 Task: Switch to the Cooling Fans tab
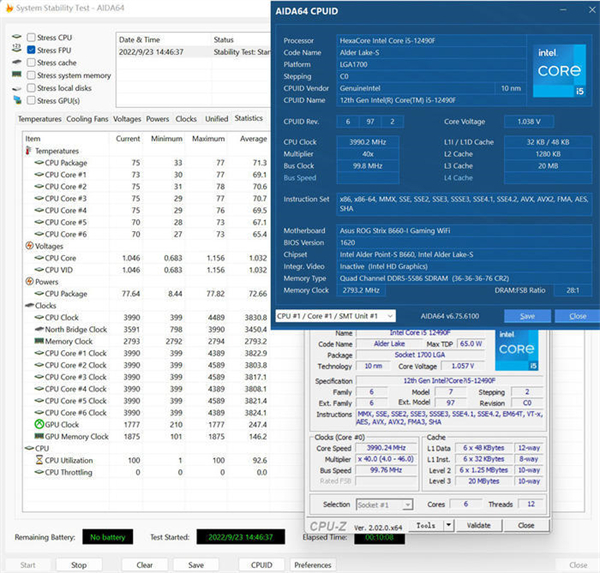pyautogui.click(x=87, y=119)
